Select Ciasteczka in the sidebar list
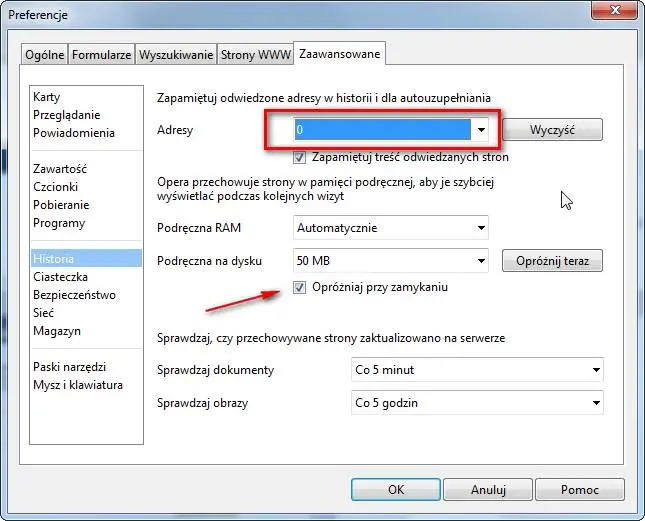This screenshot has height=521, width=645. 60,277
